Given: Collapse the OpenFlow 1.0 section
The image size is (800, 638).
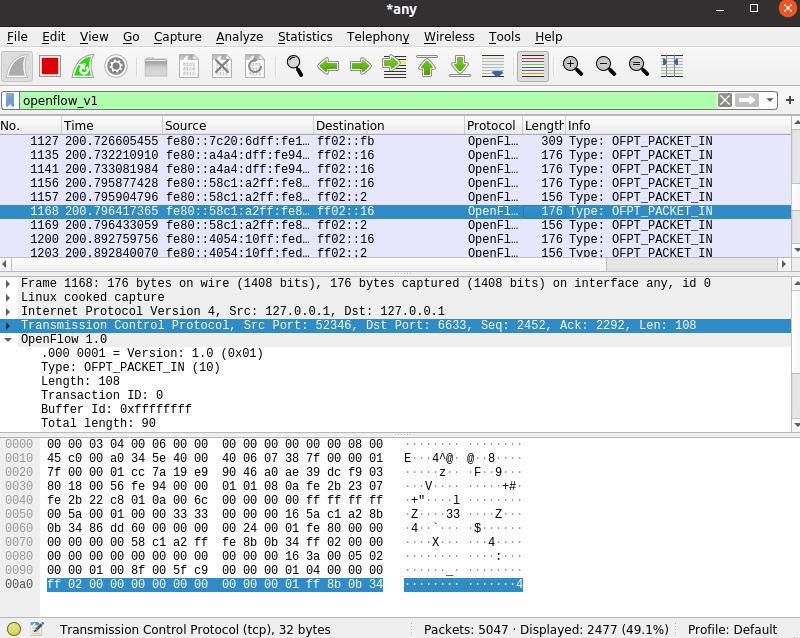Looking at the screenshot, I should (x=8, y=339).
